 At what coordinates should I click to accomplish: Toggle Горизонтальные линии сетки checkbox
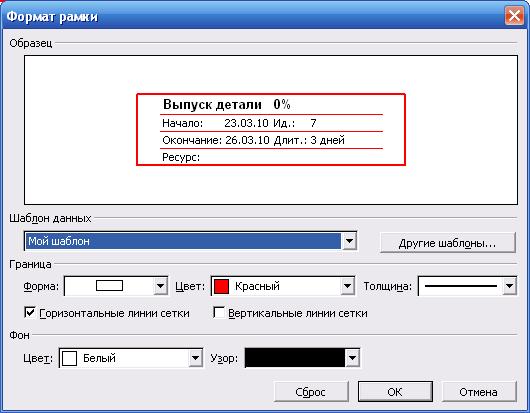[x=30, y=312]
